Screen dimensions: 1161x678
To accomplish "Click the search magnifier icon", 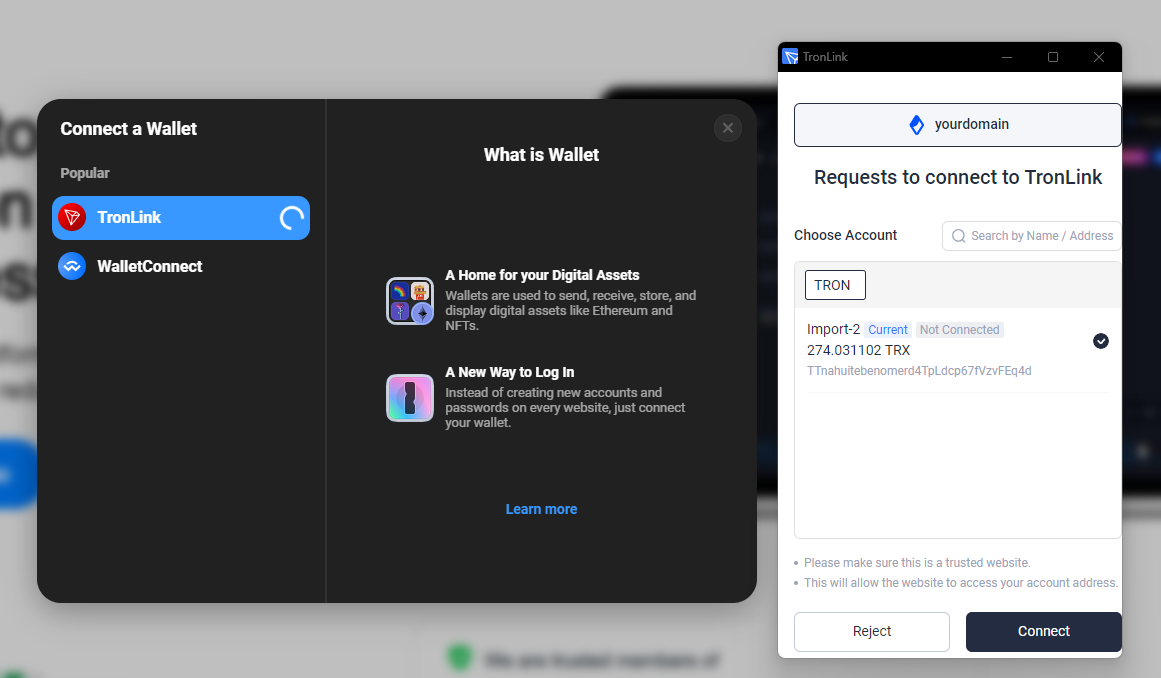I will click(958, 236).
